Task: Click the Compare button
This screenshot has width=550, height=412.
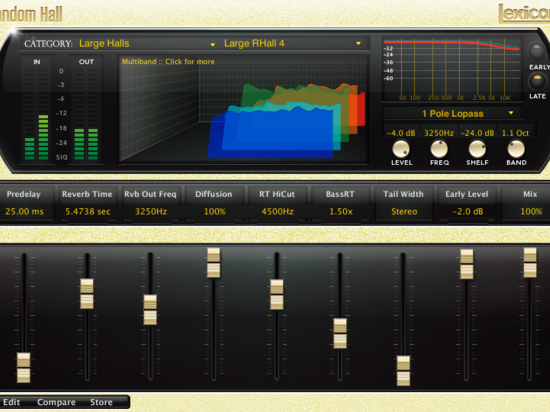Action: (56, 402)
